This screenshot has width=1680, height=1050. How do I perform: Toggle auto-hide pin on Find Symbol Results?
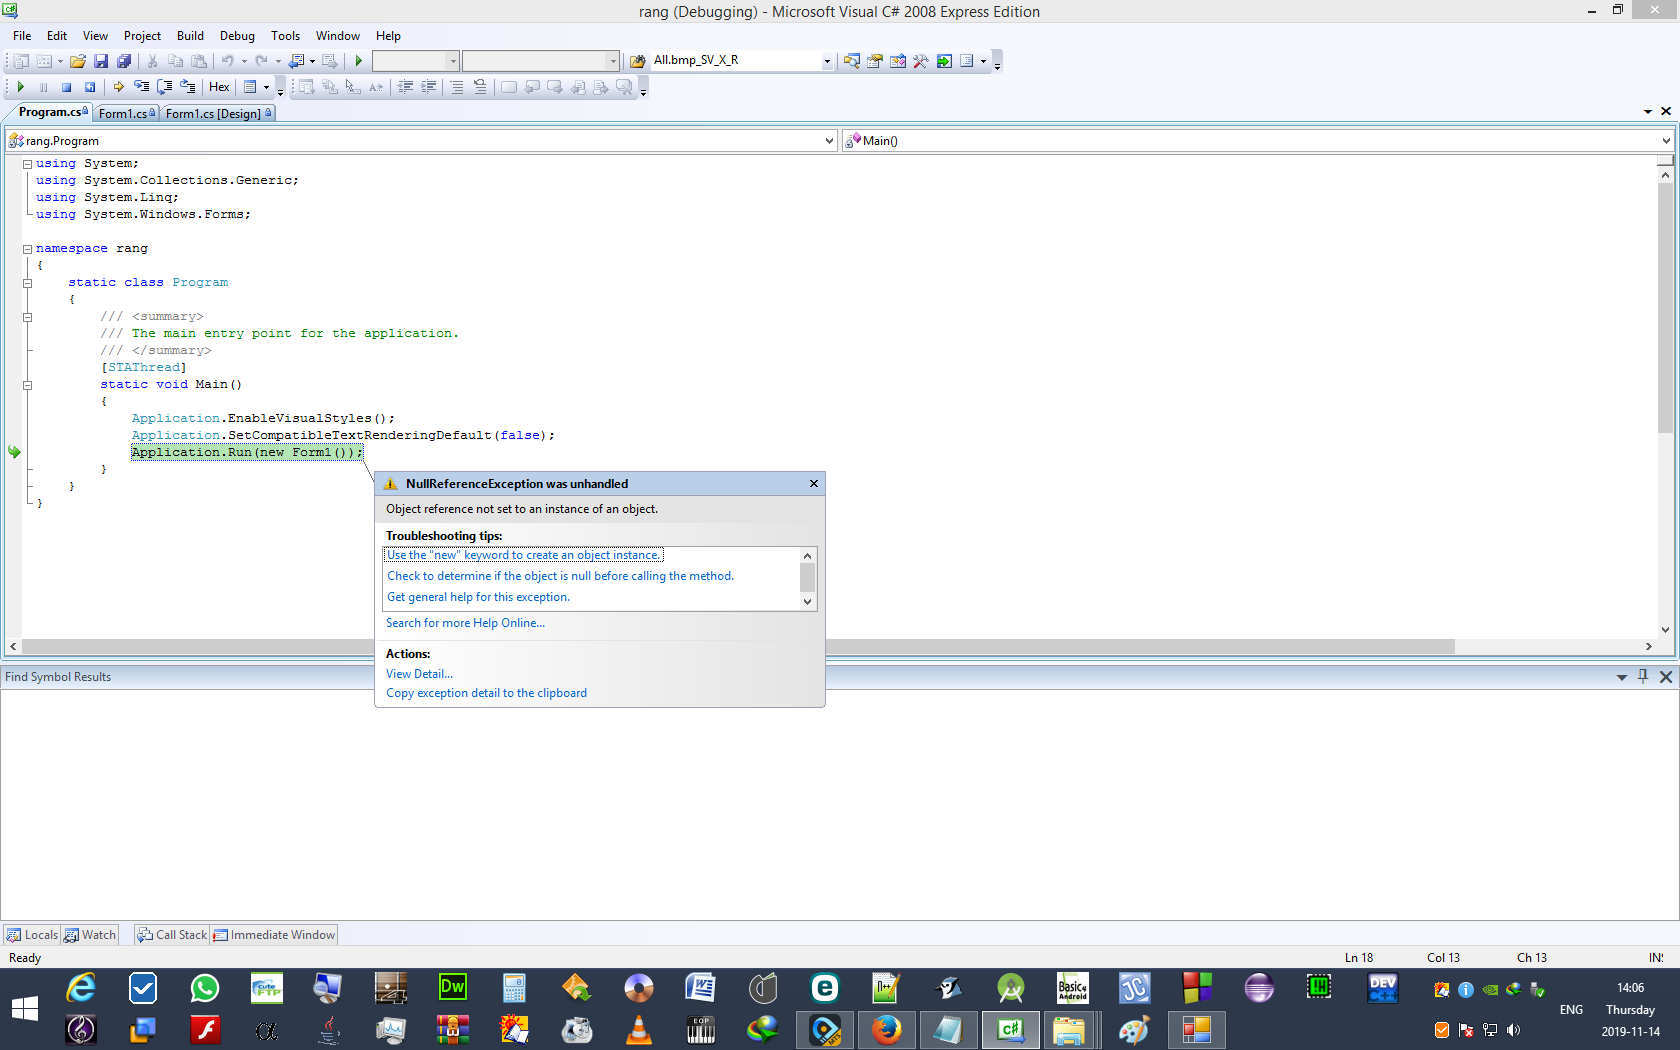[x=1643, y=677]
